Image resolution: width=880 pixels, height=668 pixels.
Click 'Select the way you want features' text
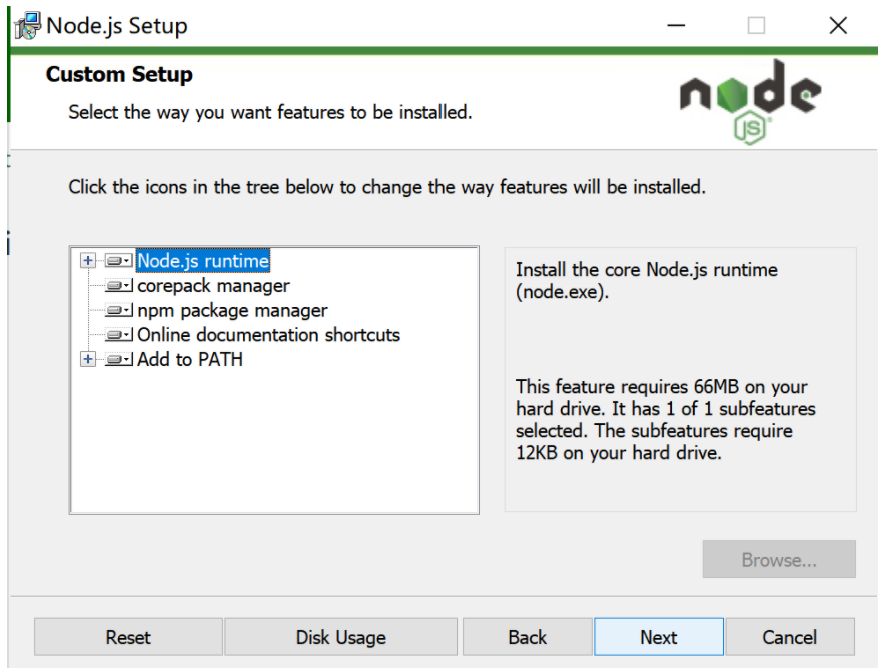(x=270, y=112)
